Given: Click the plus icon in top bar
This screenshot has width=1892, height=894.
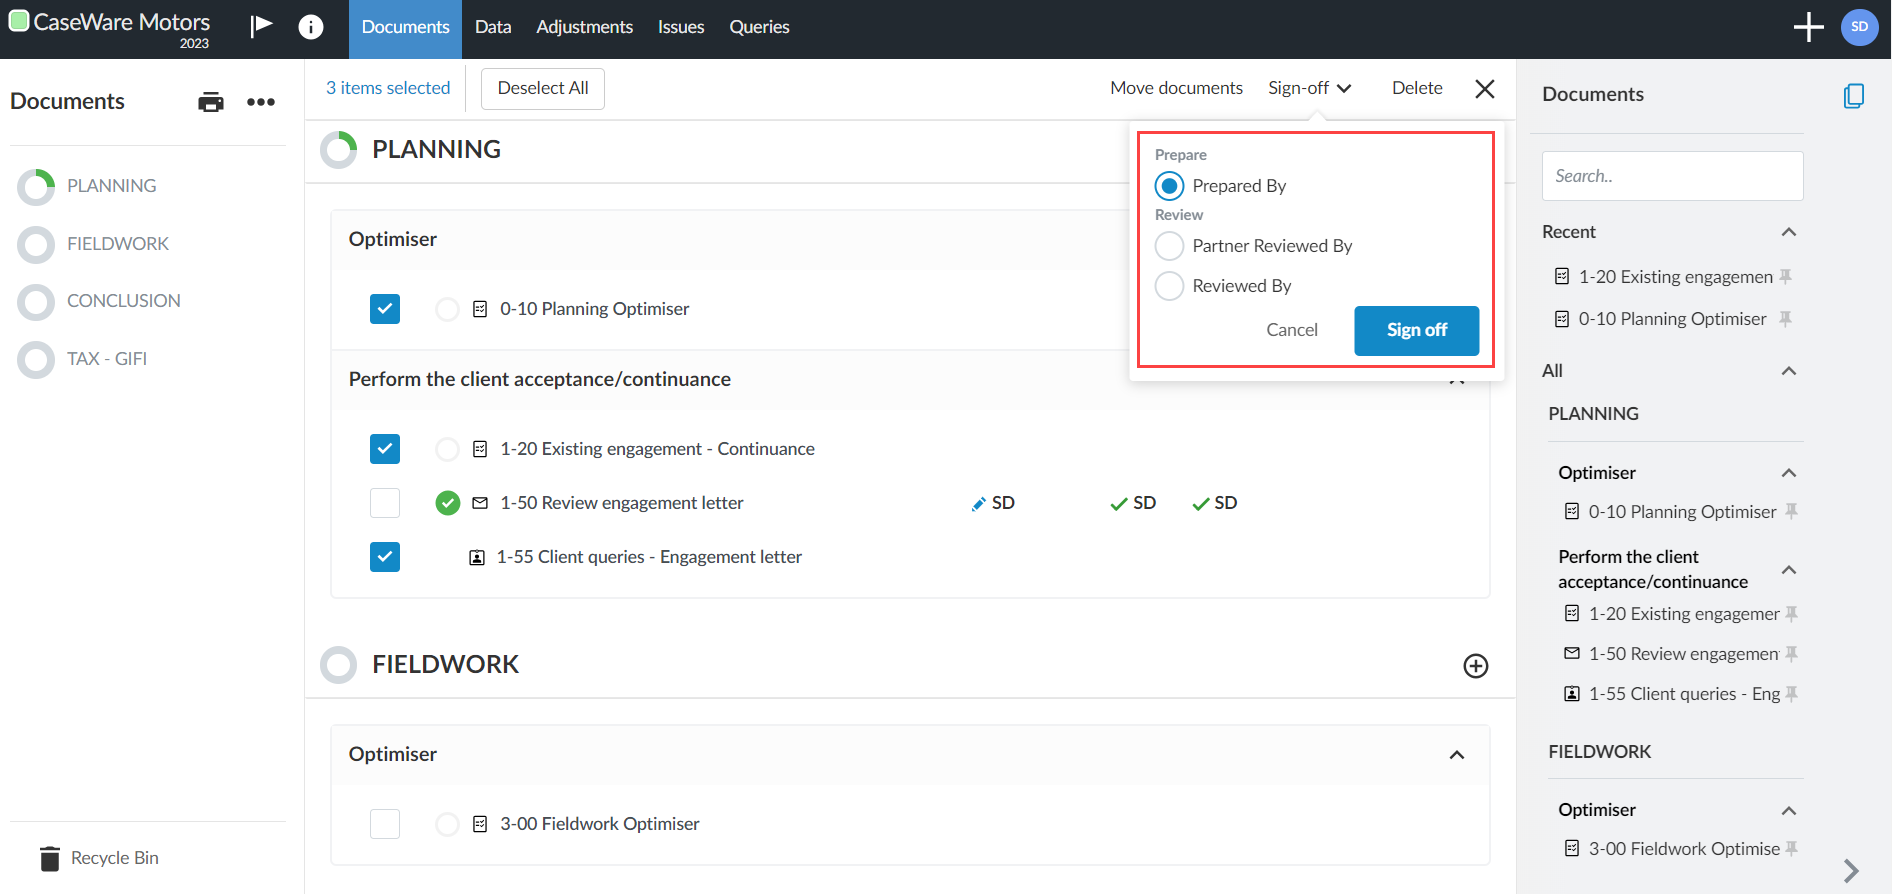Looking at the screenshot, I should (x=1808, y=27).
